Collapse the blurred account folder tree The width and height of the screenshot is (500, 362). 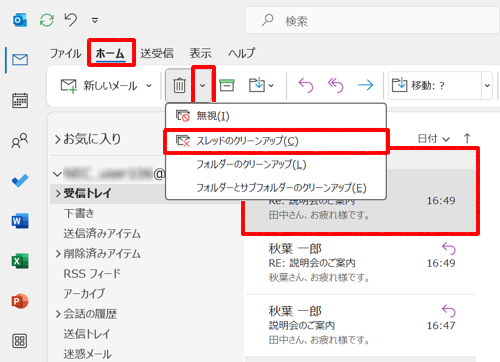(x=57, y=174)
